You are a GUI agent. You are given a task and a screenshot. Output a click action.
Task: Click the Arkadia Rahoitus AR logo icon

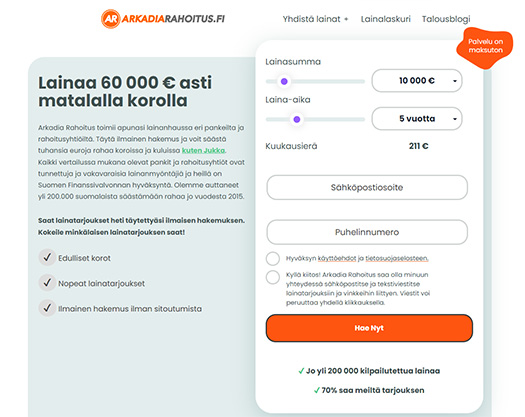pos(110,19)
